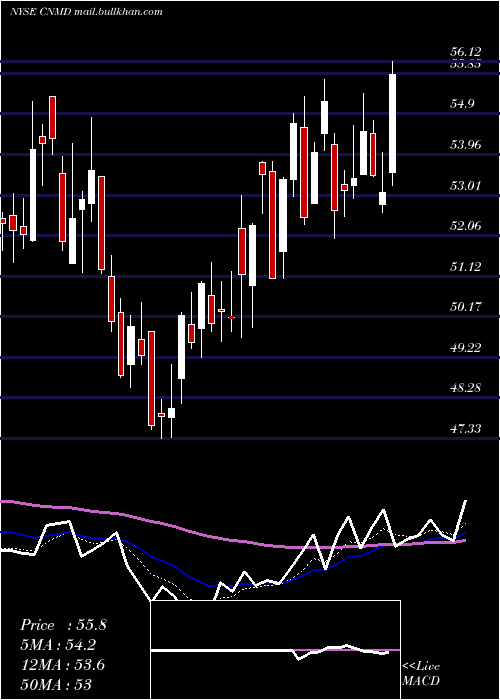Click the 5MA : 54.2 readout
500x700 pixels.
point(58,645)
